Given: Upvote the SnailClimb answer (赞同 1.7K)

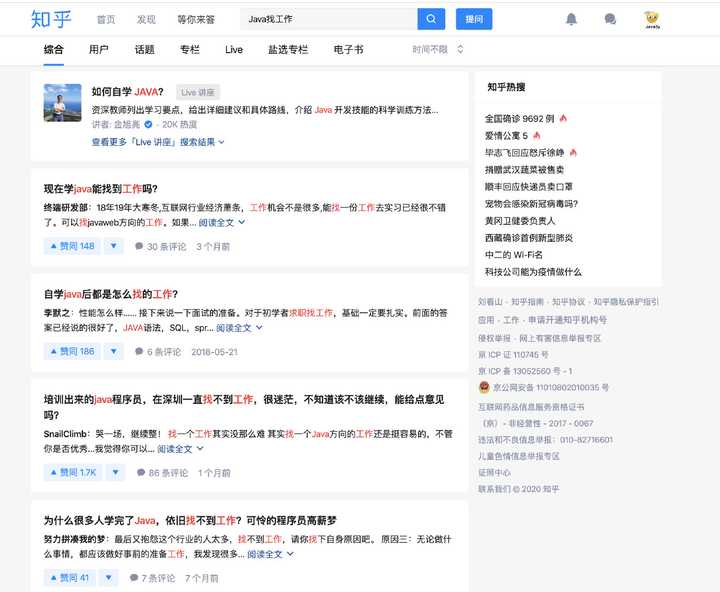Looking at the screenshot, I should pyautogui.click(x=73, y=472).
